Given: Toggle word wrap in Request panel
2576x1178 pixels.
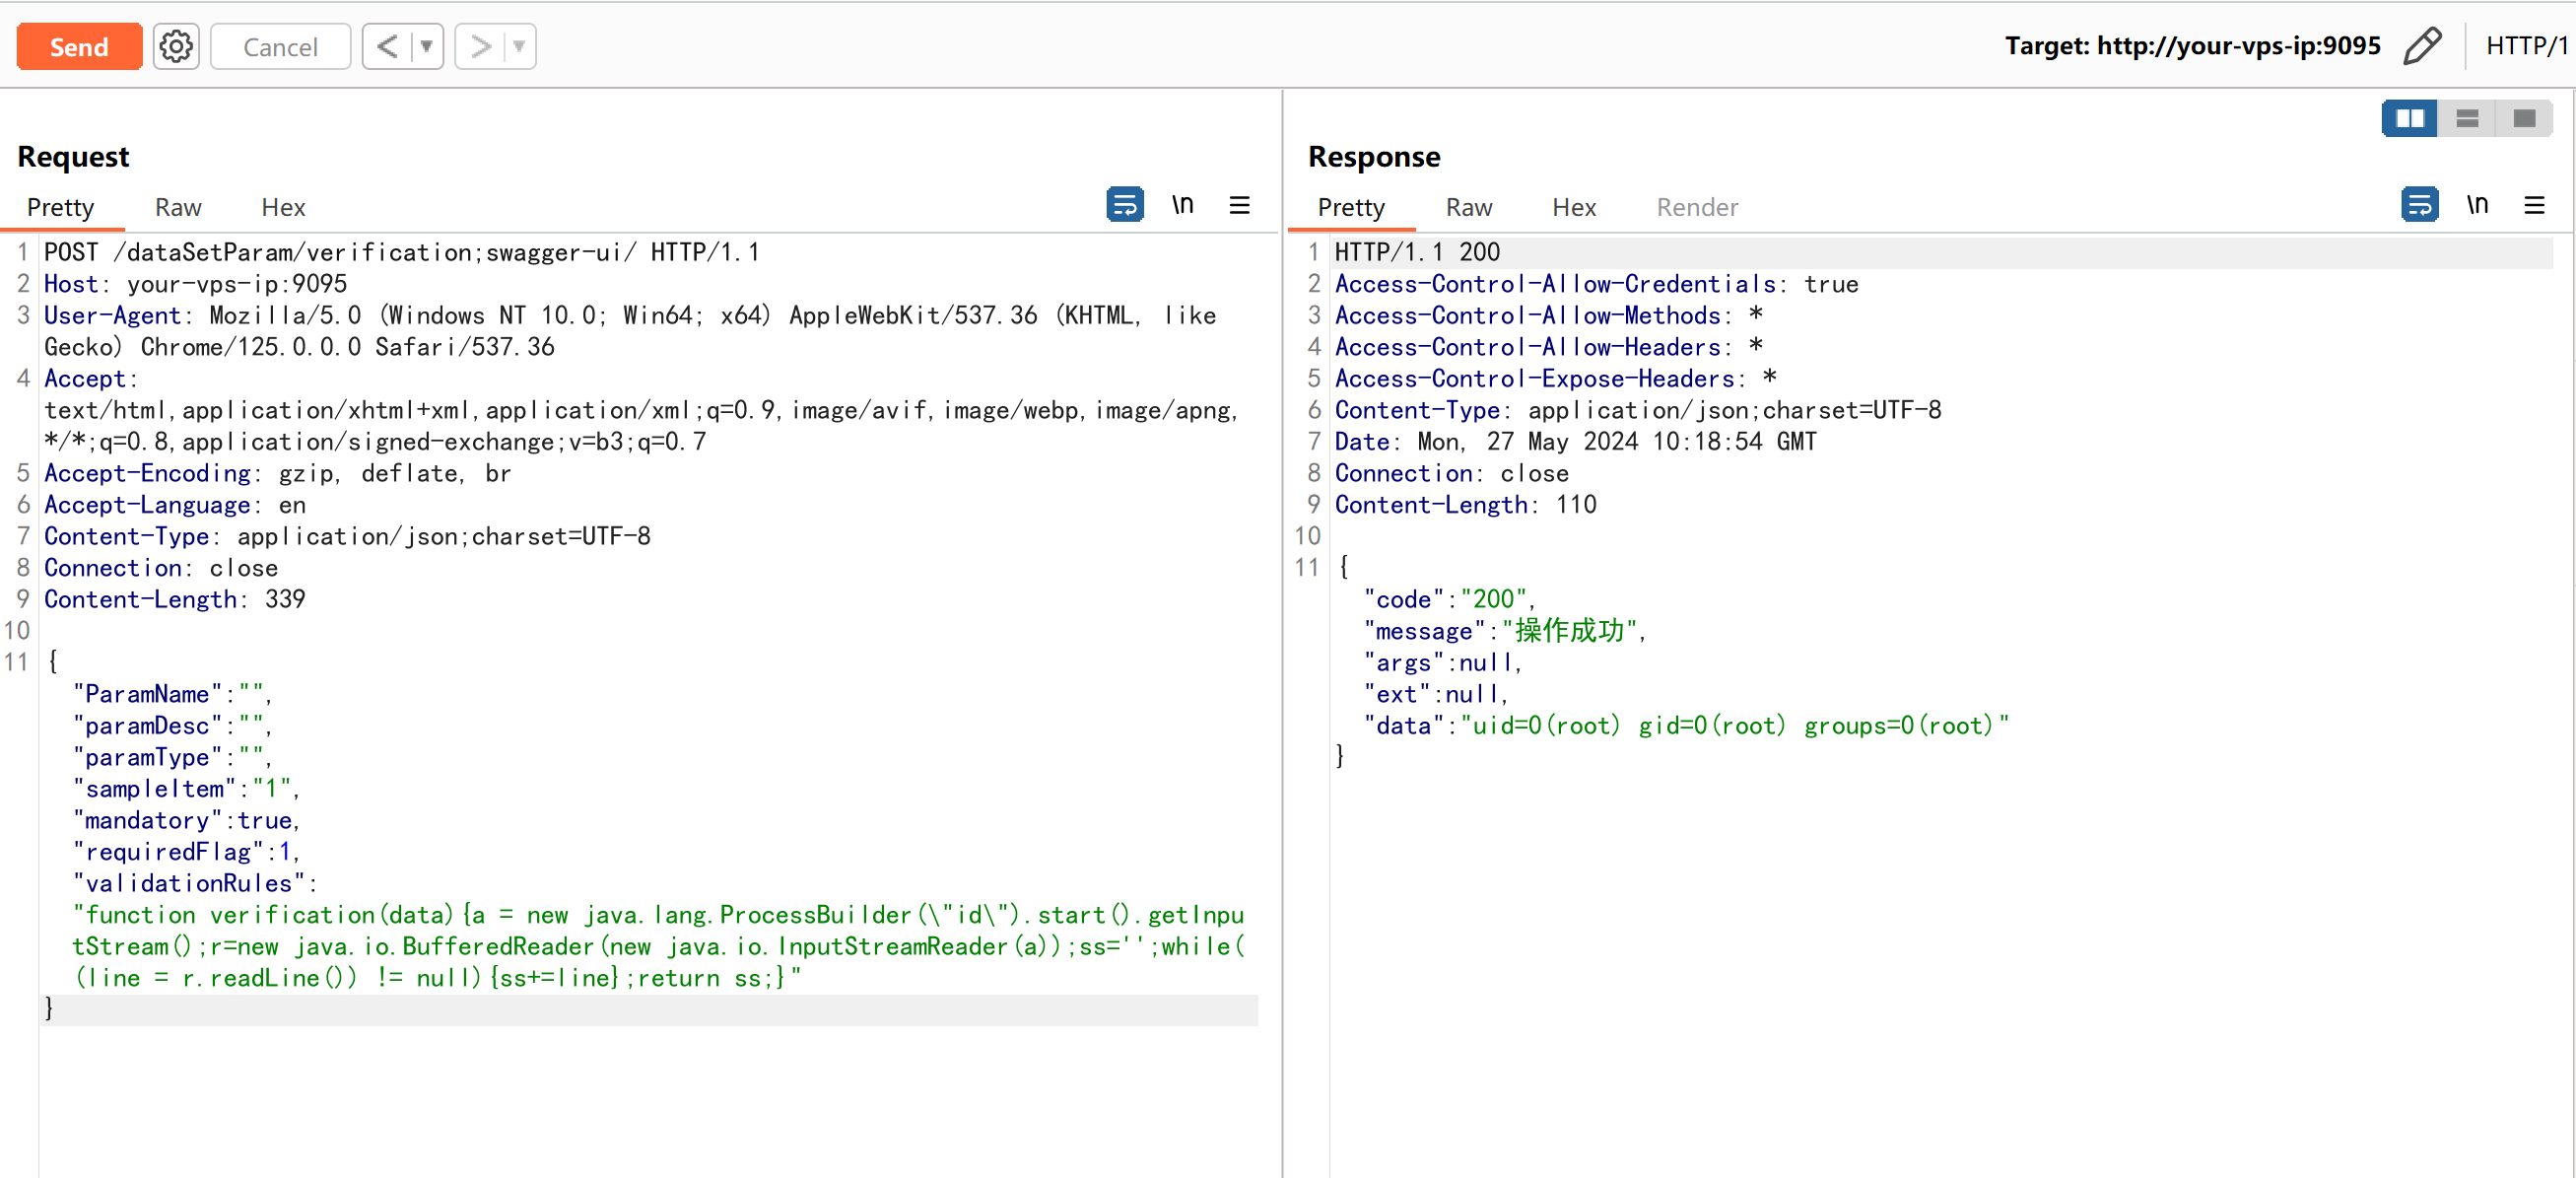Looking at the screenshot, I should point(1124,205).
